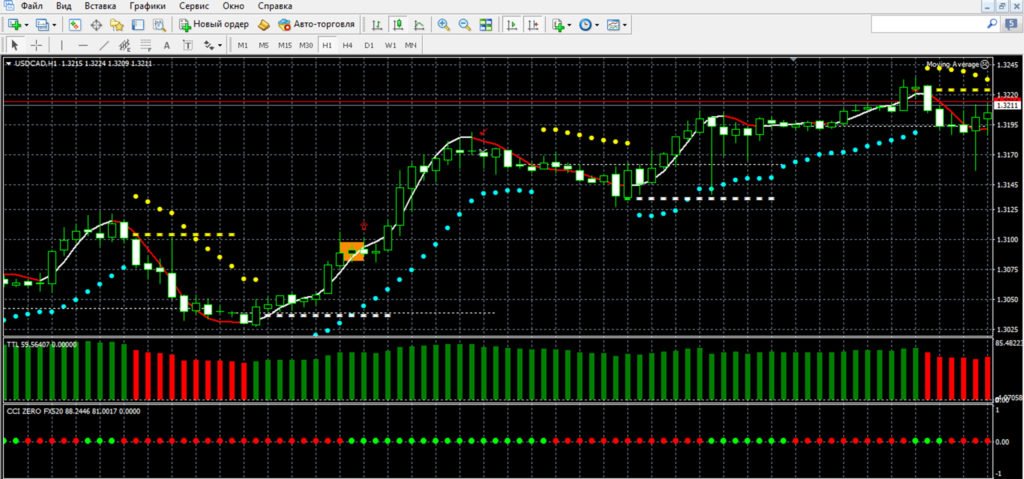This screenshot has width=1024, height=479.
Task: Click the chart shift triangle marker
Action: 793,60
